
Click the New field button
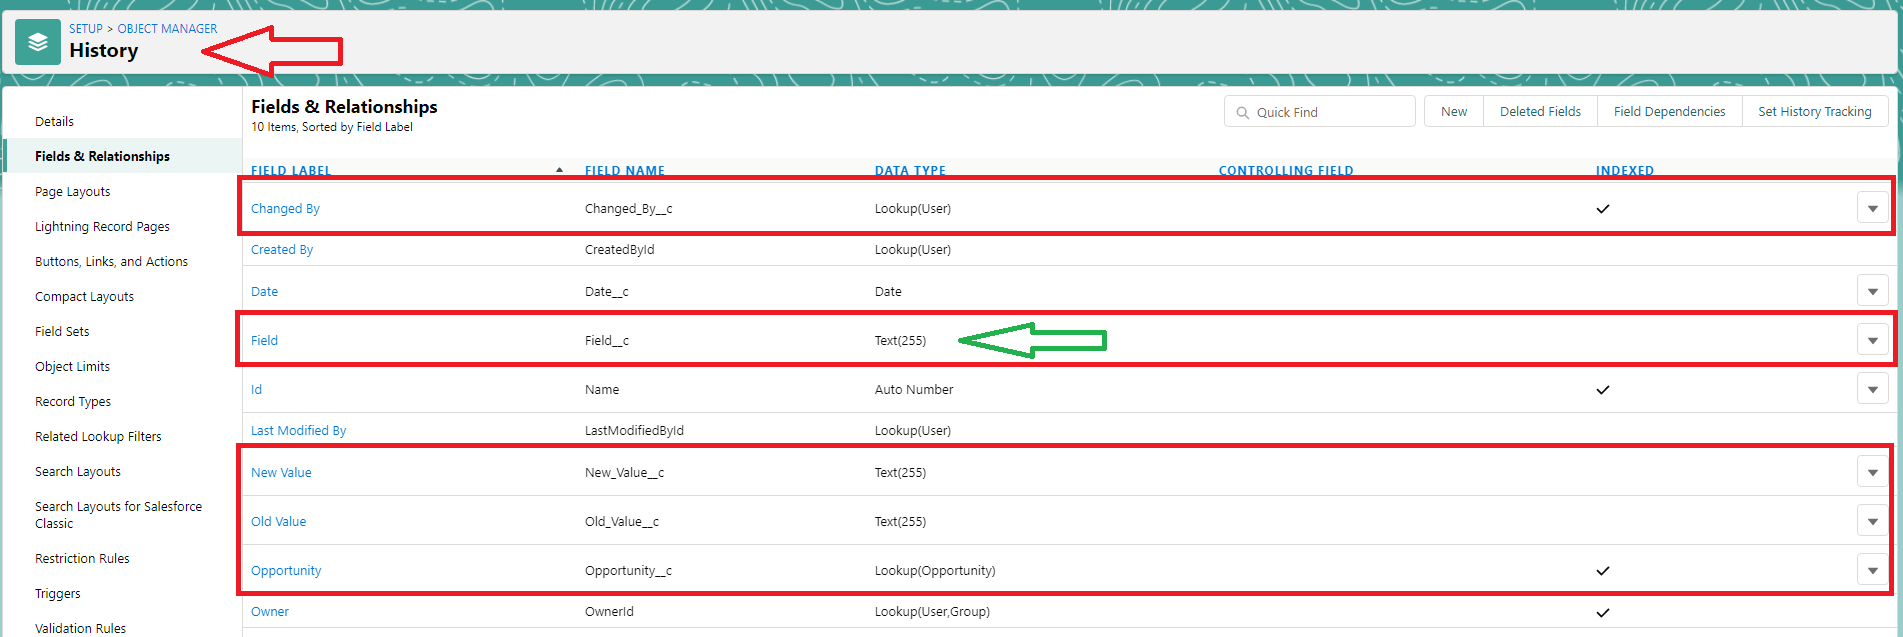1453,112
